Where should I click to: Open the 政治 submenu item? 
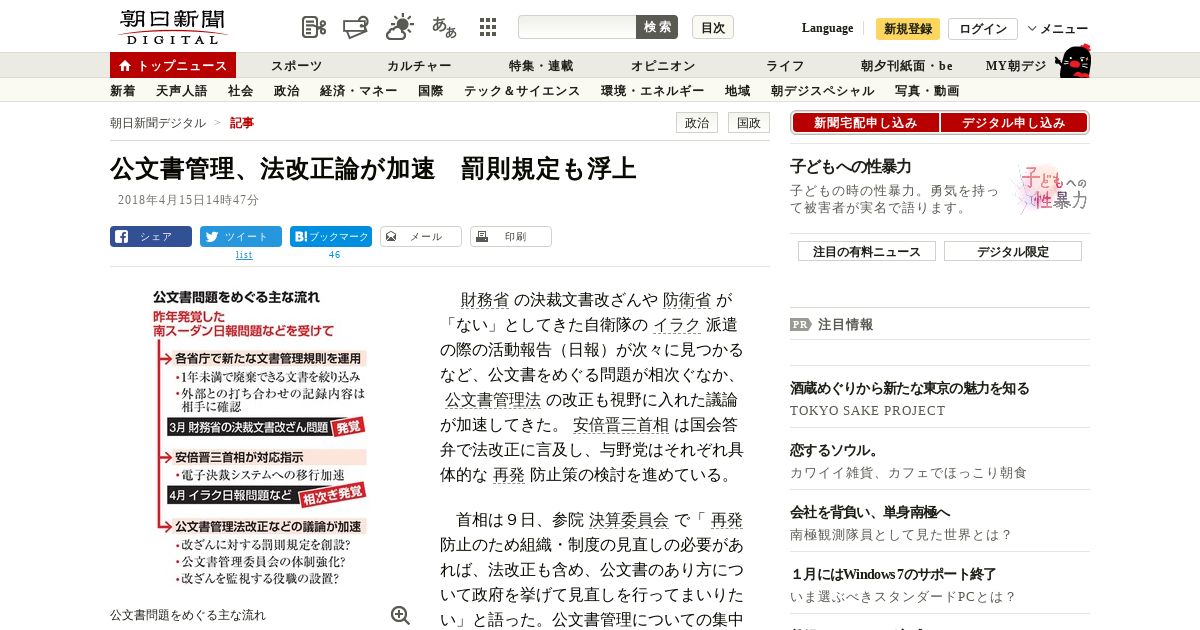pos(286,90)
